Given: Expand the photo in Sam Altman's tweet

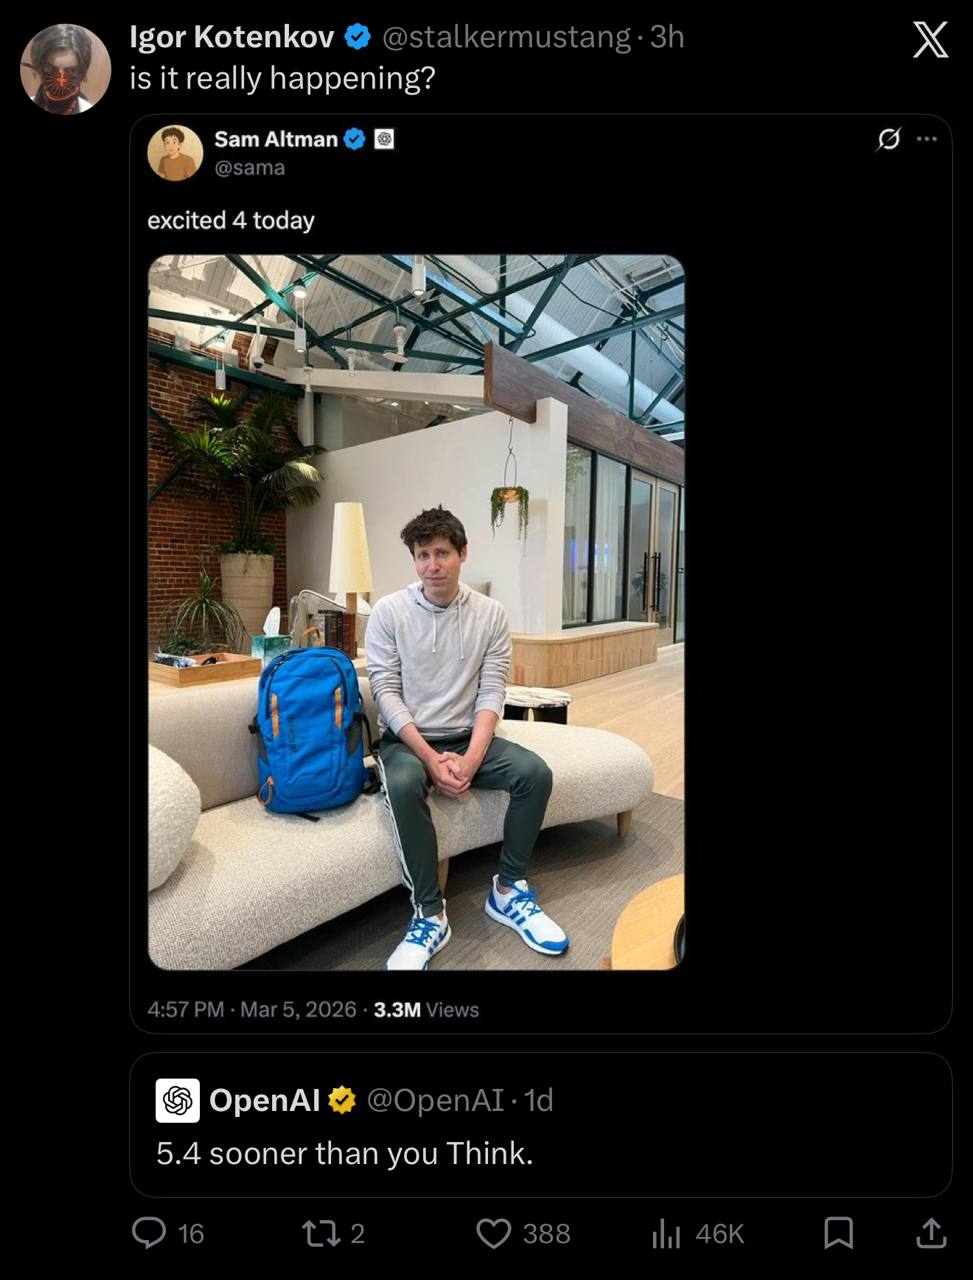Looking at the screenshot, I should (x=416, y=612).
